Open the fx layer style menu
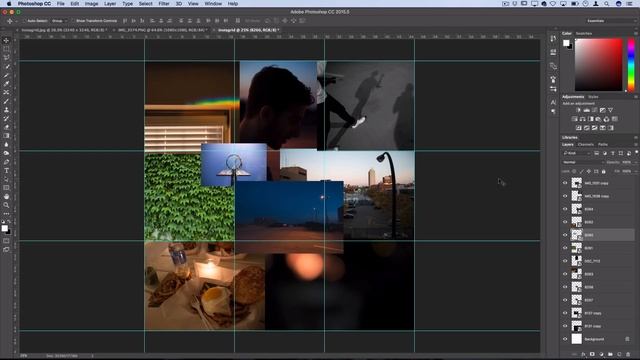Screen dimensions: 640x360 tap(583, 354)
